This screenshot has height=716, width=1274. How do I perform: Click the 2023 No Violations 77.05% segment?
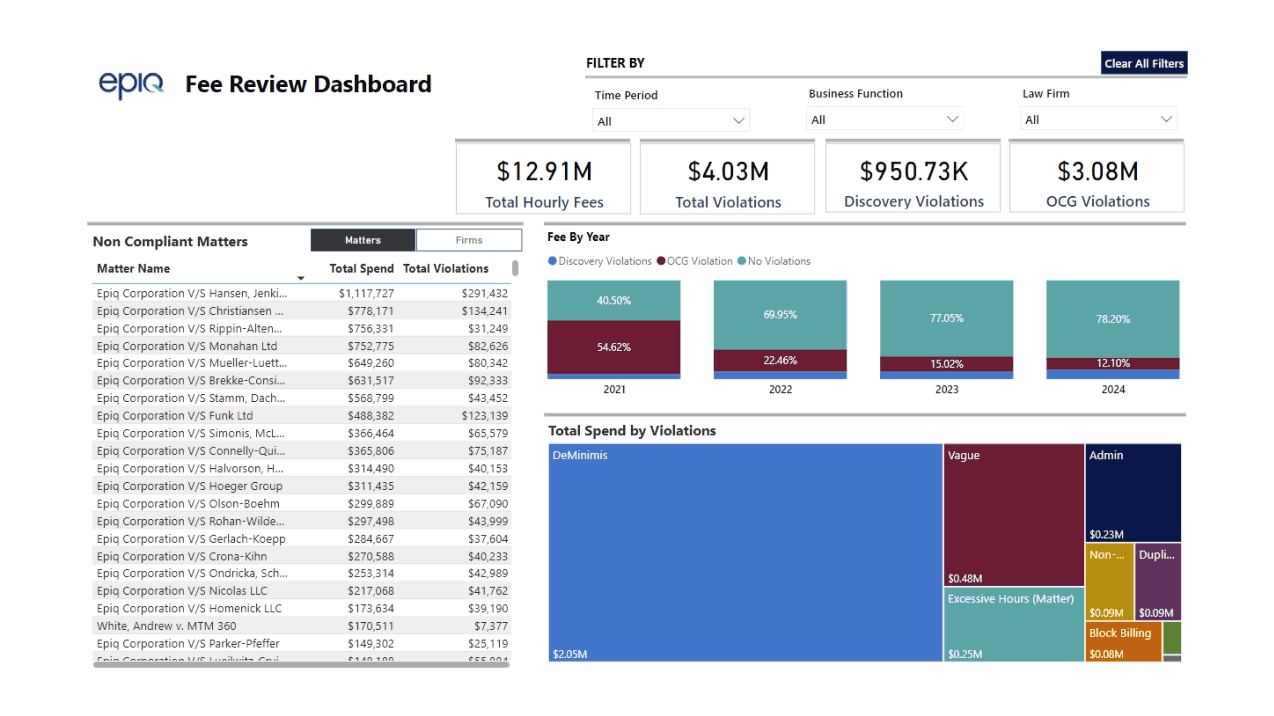coord(946,318)
